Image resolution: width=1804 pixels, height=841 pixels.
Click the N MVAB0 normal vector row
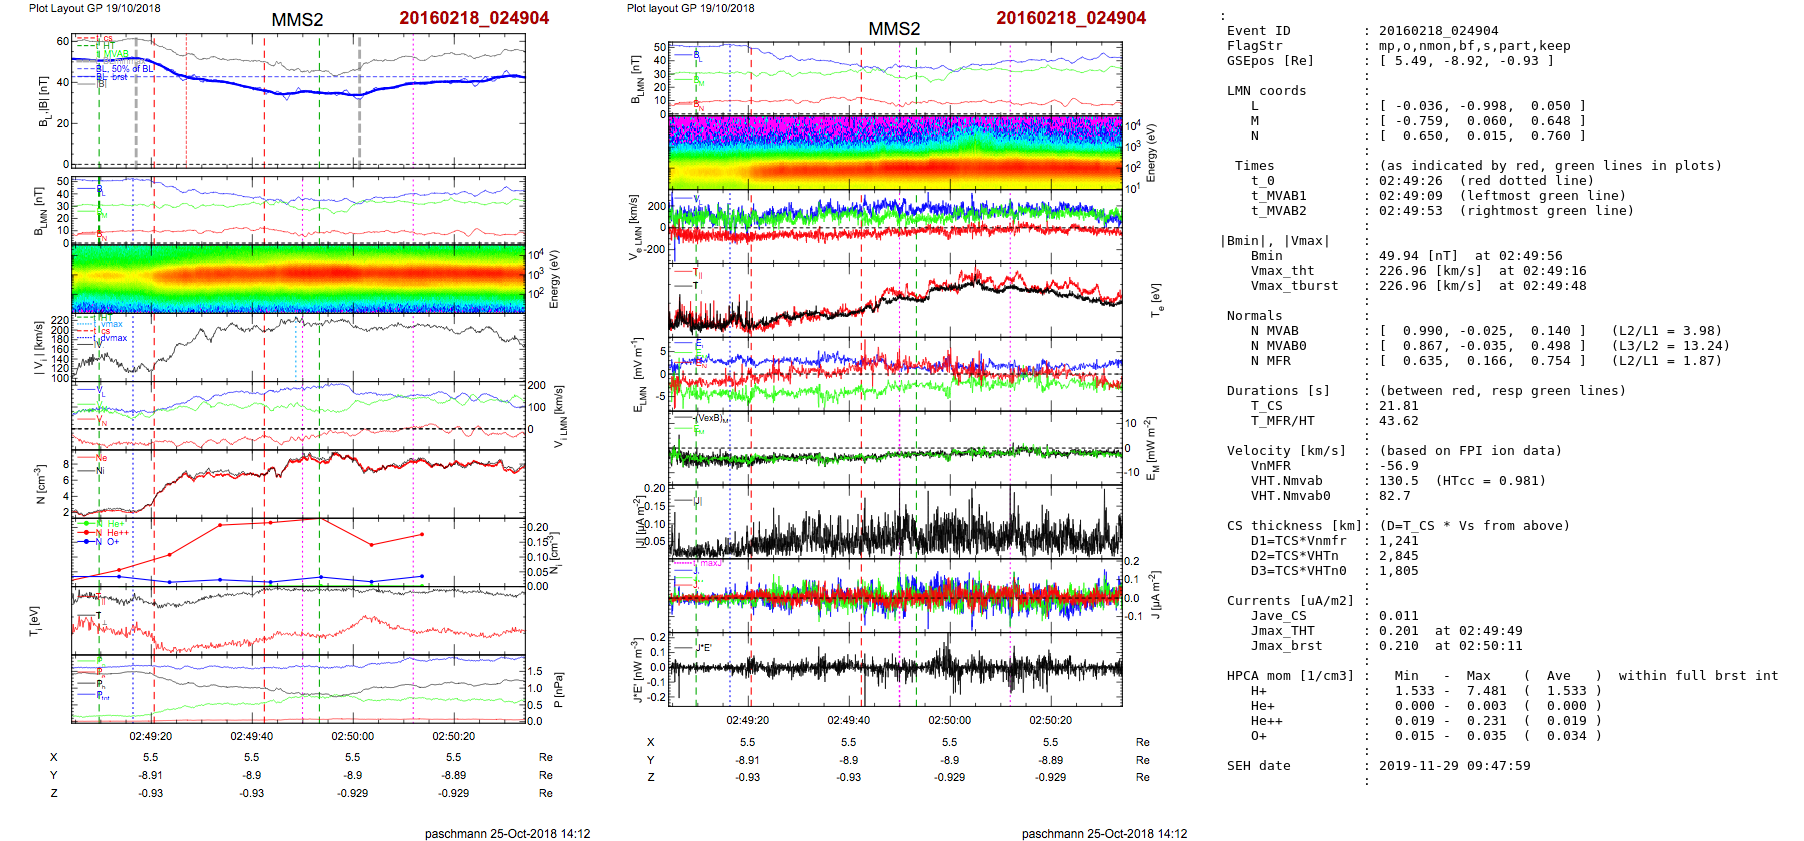click(x=1278, y=346)
